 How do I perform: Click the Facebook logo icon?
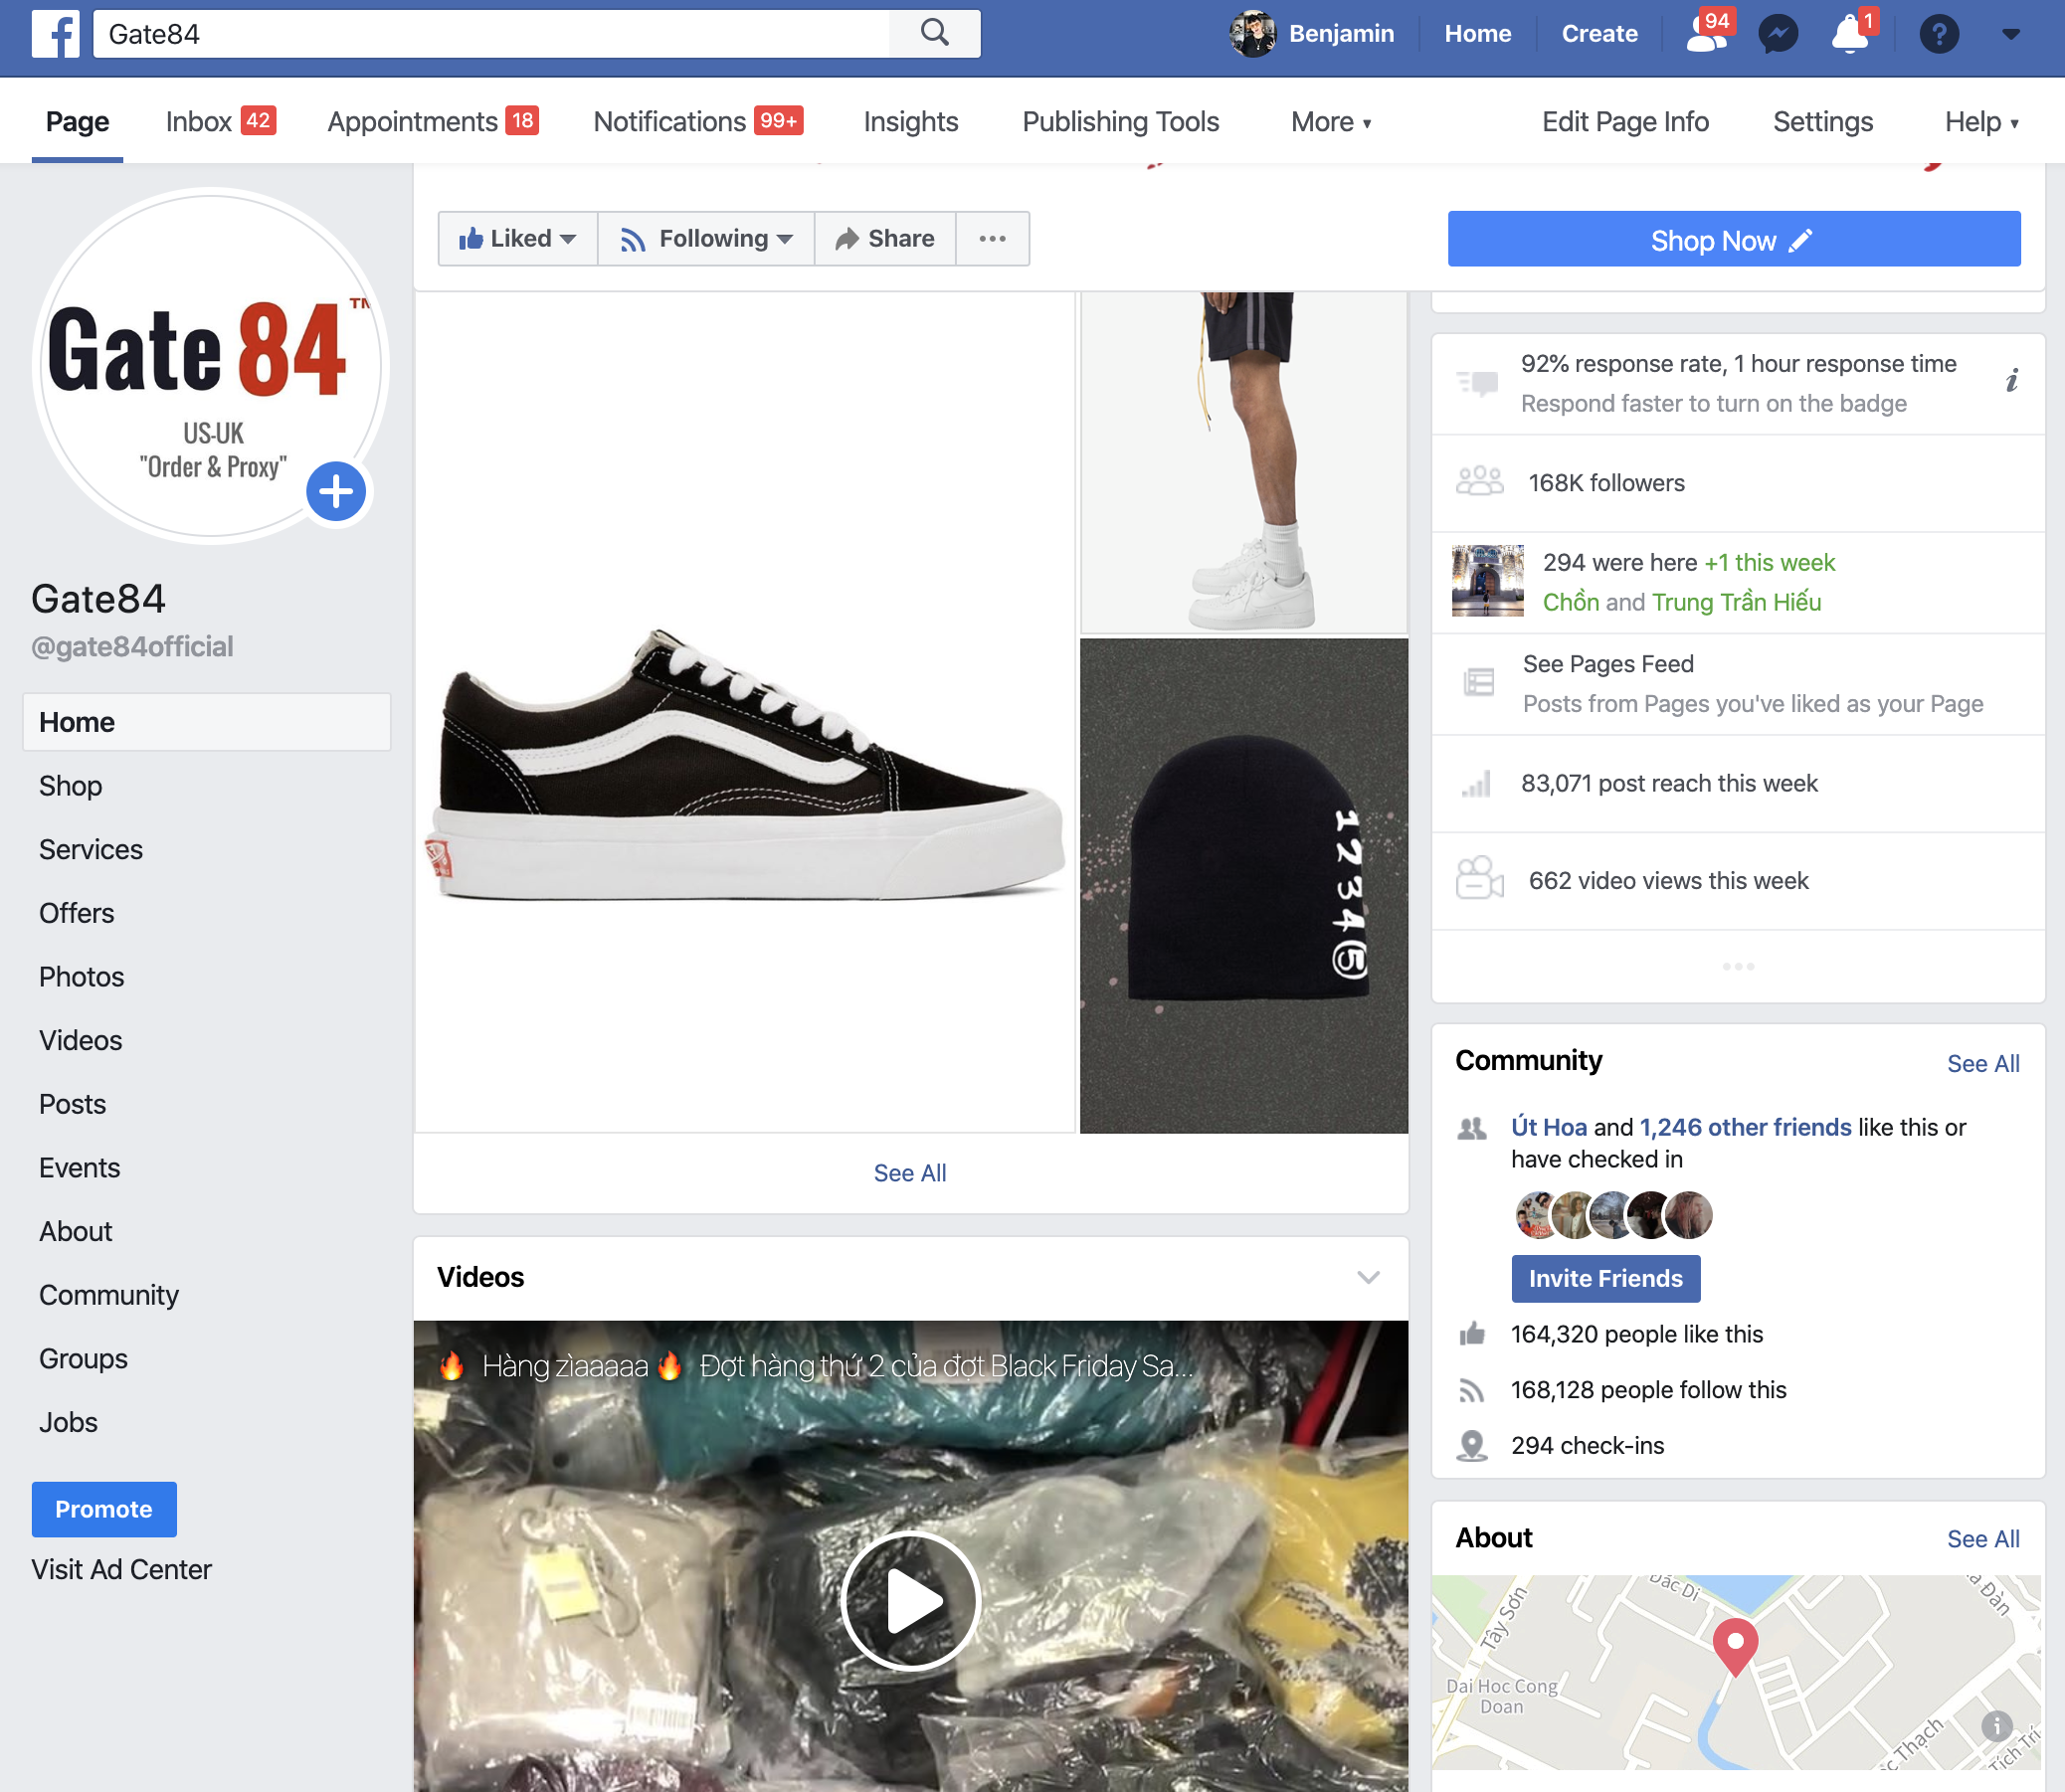[55, 34]
